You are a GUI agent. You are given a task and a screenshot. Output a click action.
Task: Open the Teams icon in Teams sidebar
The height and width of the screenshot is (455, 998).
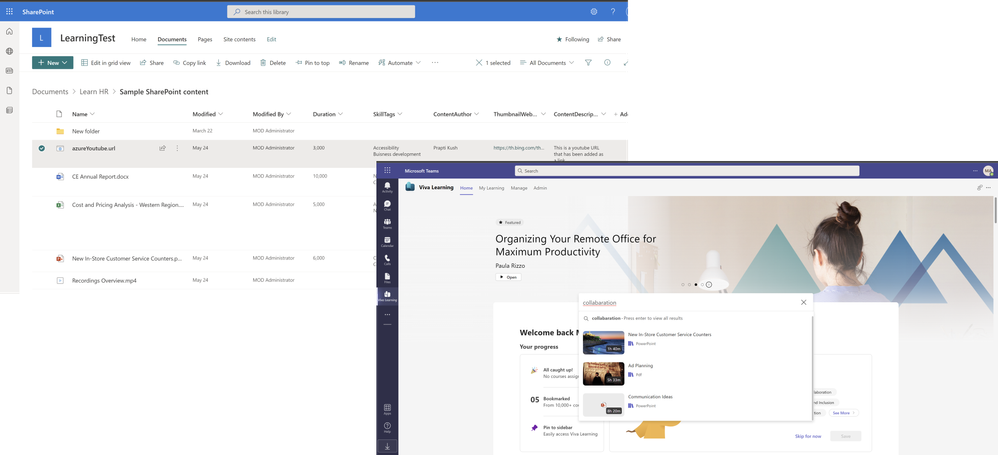pos(387,223)
